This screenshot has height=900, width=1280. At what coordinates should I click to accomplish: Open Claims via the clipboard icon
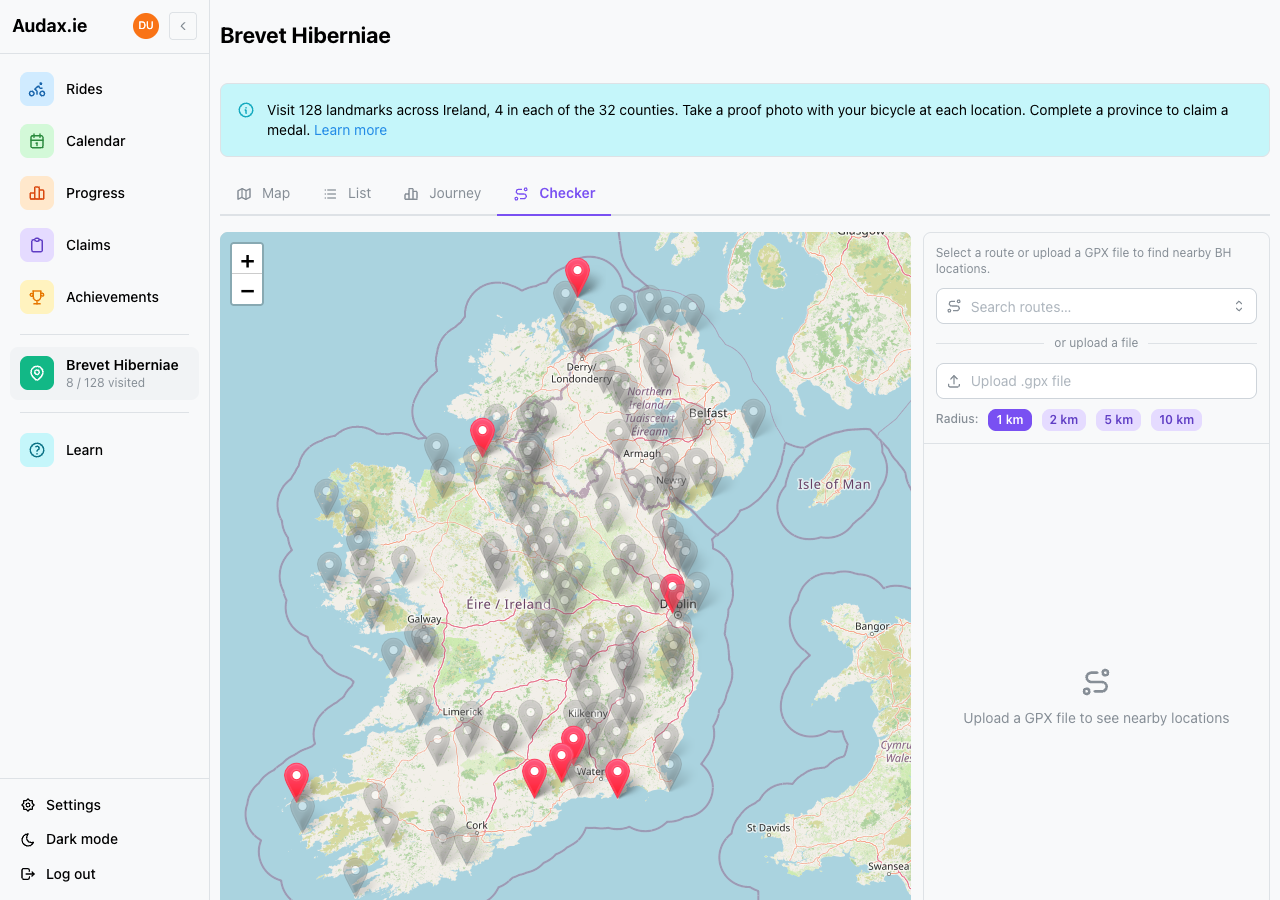(37, 245)
